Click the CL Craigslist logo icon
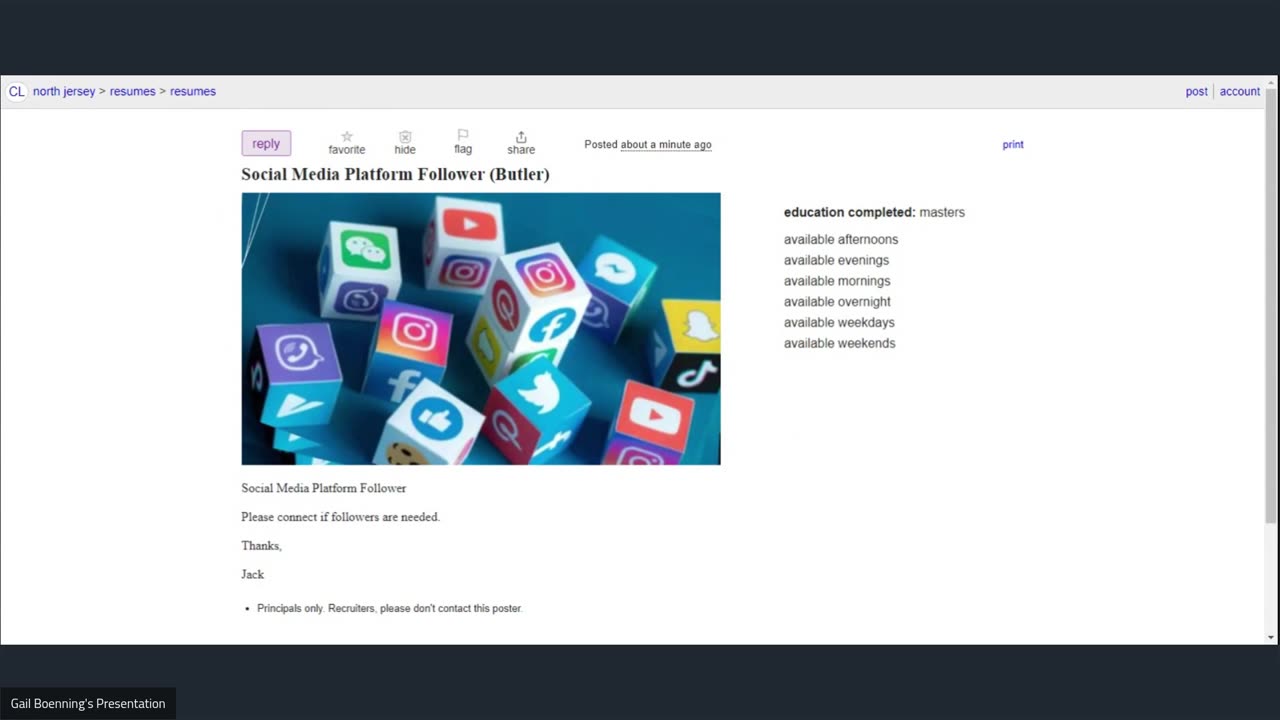The image size is (1280, 720). (16, 92)
